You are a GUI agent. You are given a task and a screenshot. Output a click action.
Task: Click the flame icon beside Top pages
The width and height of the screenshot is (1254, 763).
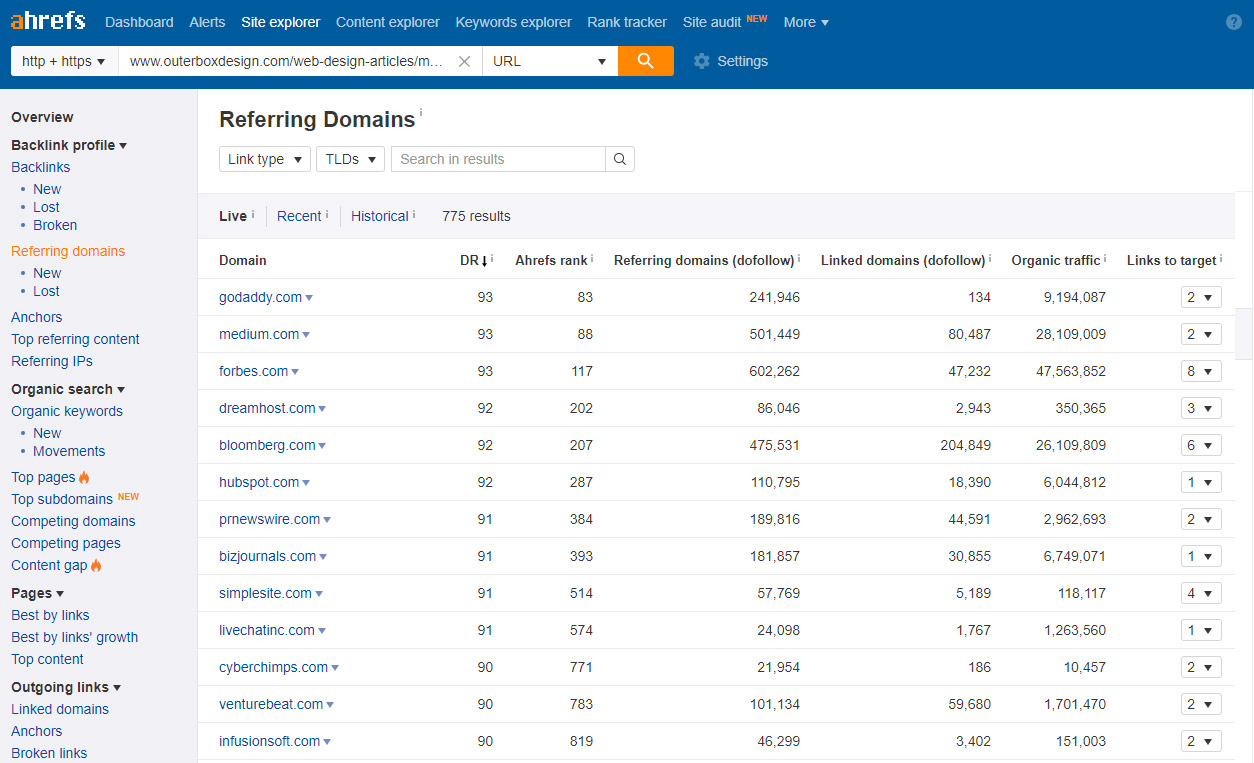(x=84, y=477)
